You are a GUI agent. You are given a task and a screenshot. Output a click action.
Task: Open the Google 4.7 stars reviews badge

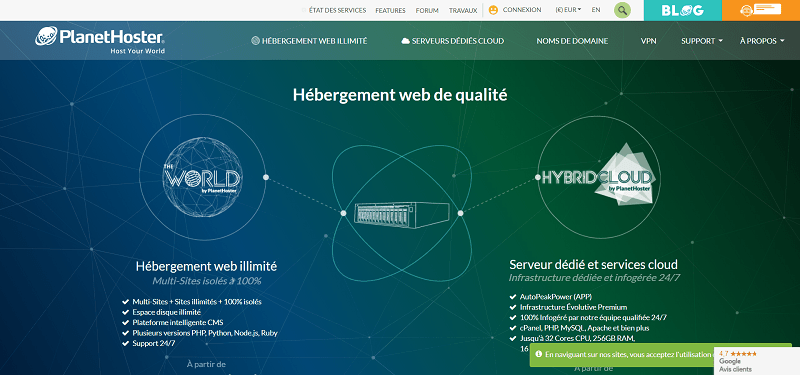pyautogui.click(x=757, y=361)
